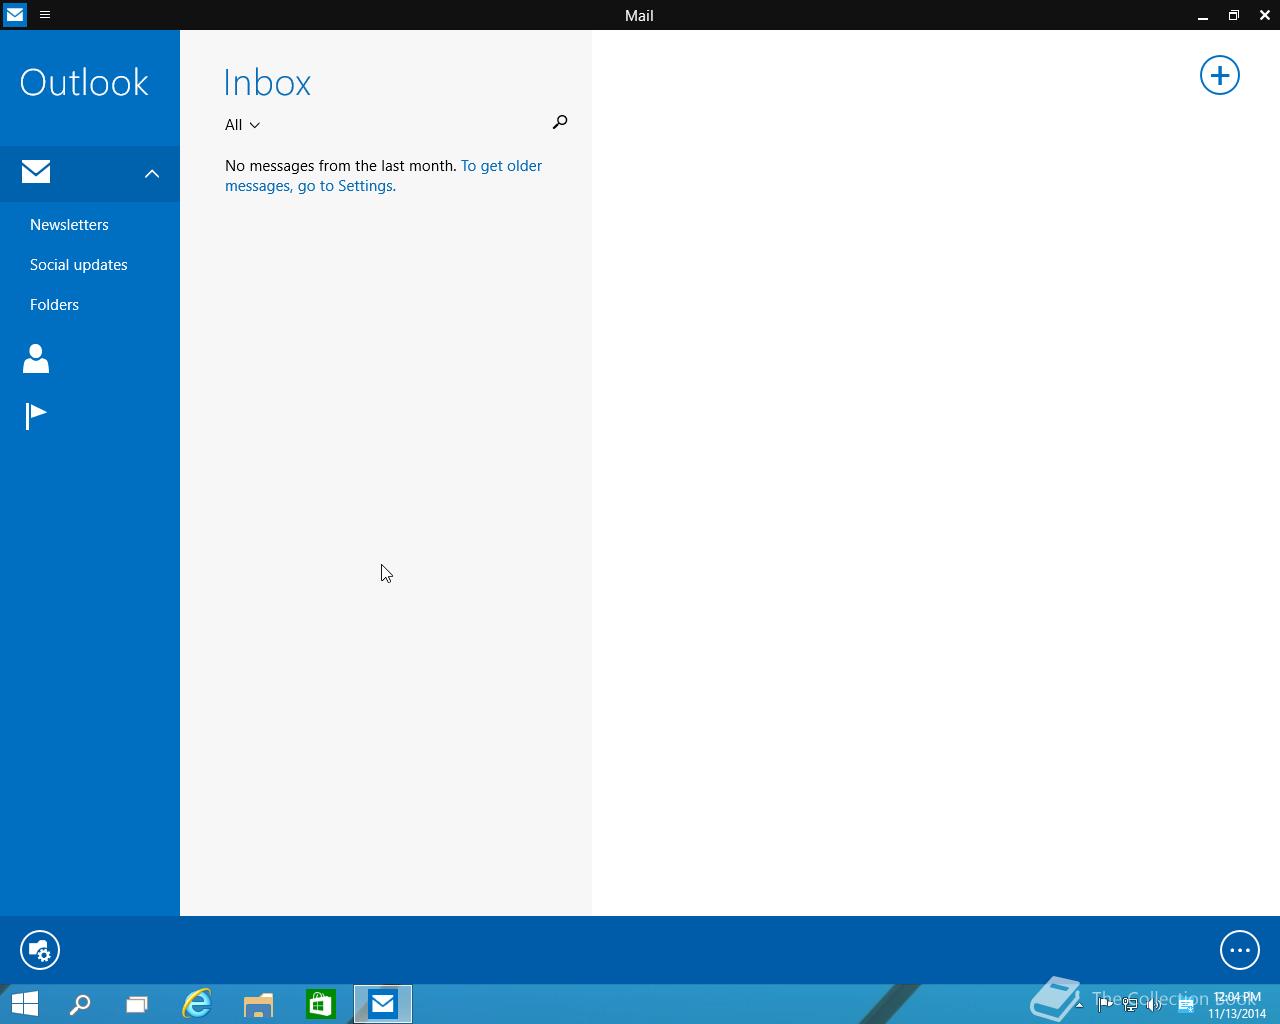1280x1024 pixels.
Task: Open the inbox search magnifier
Action: click(560, 122)
